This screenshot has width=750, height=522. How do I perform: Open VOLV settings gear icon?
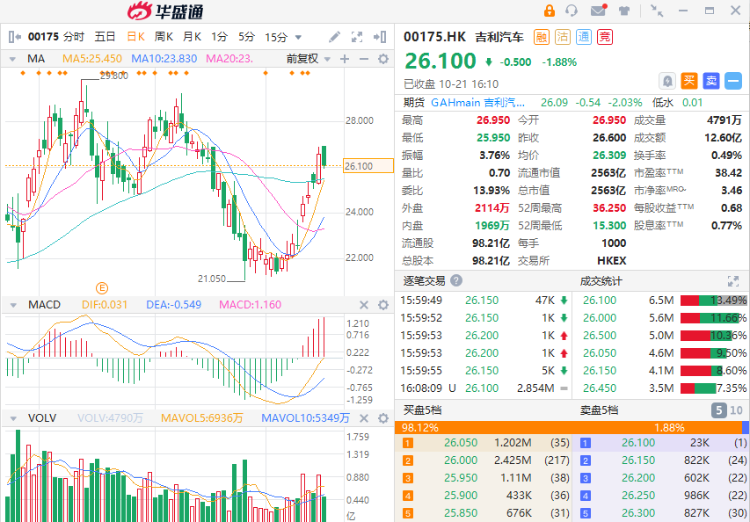(x=383, y=418)
